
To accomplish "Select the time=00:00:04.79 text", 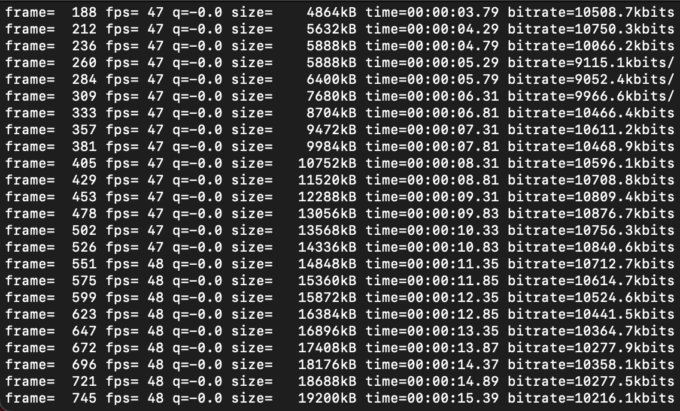I will 432,46.
